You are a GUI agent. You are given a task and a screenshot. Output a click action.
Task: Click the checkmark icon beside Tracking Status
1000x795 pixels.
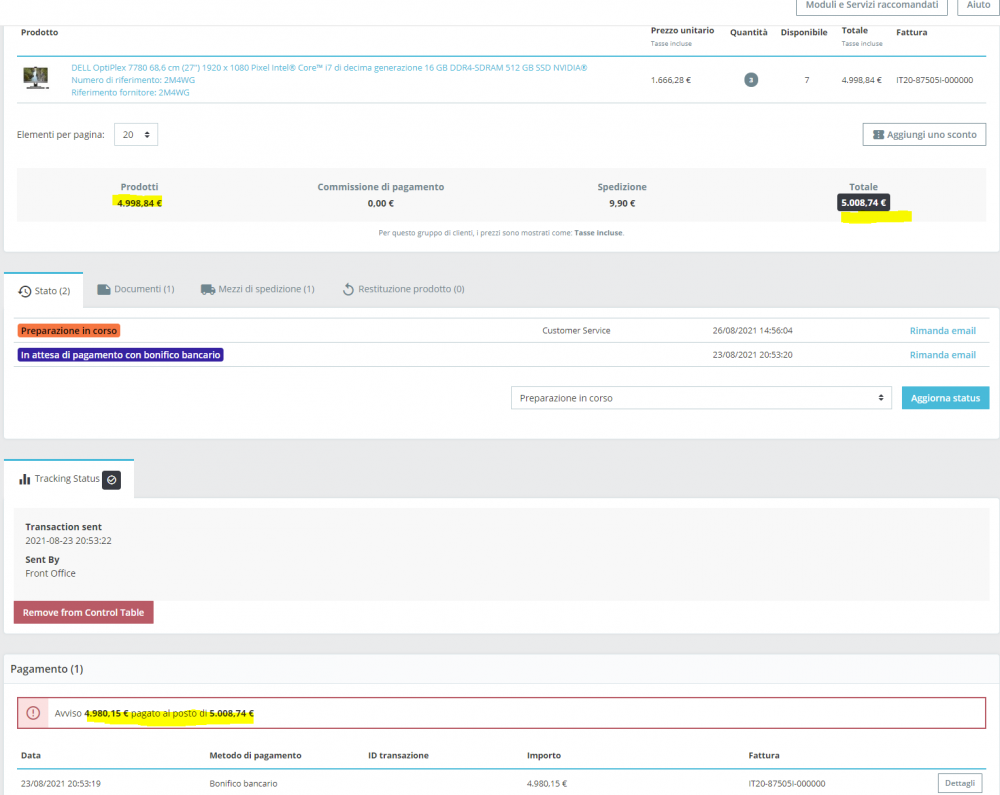(x=112, y=479)
